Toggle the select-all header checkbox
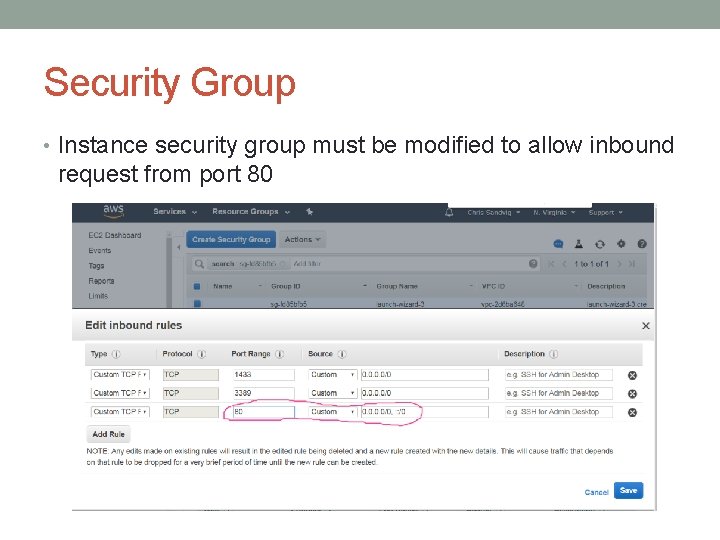This screenshot has width=720, height=540. tap(197, 287)
